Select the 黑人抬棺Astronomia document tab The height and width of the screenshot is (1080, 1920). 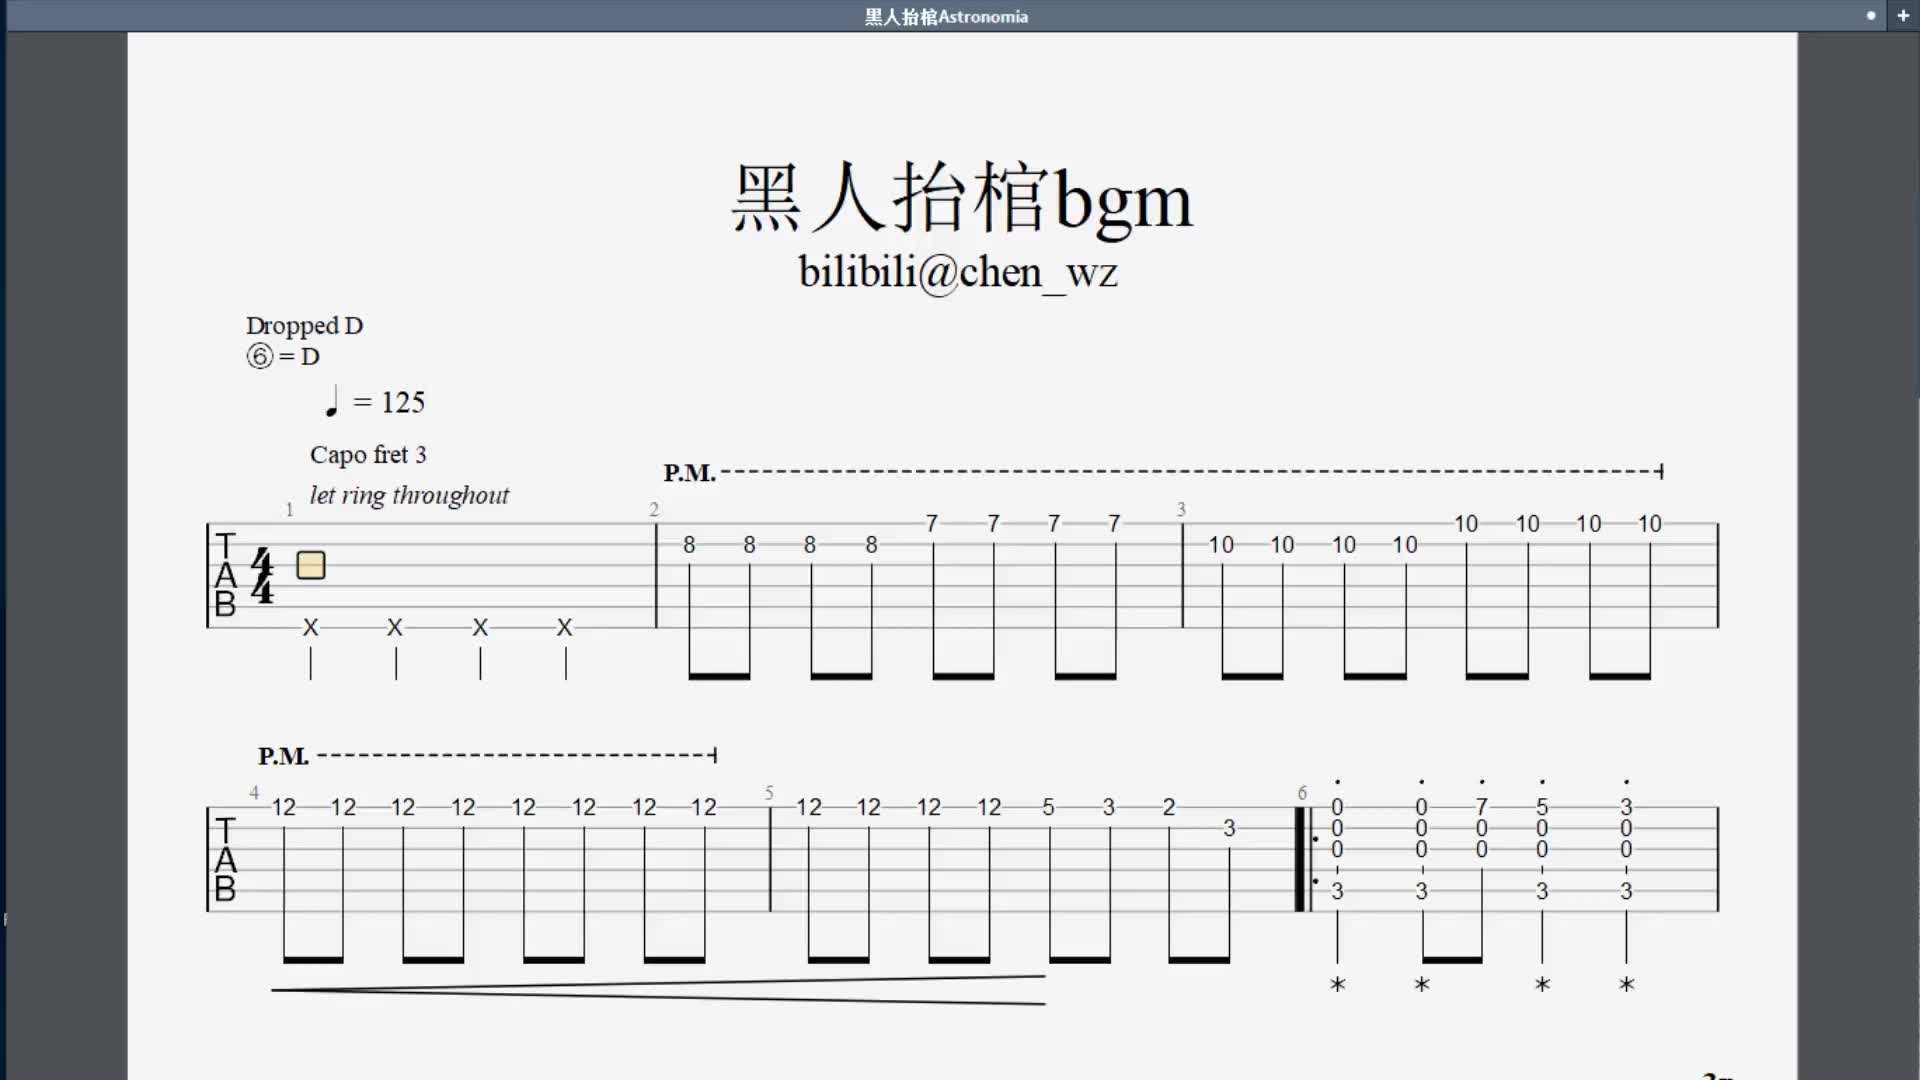[x=946, y=16]
